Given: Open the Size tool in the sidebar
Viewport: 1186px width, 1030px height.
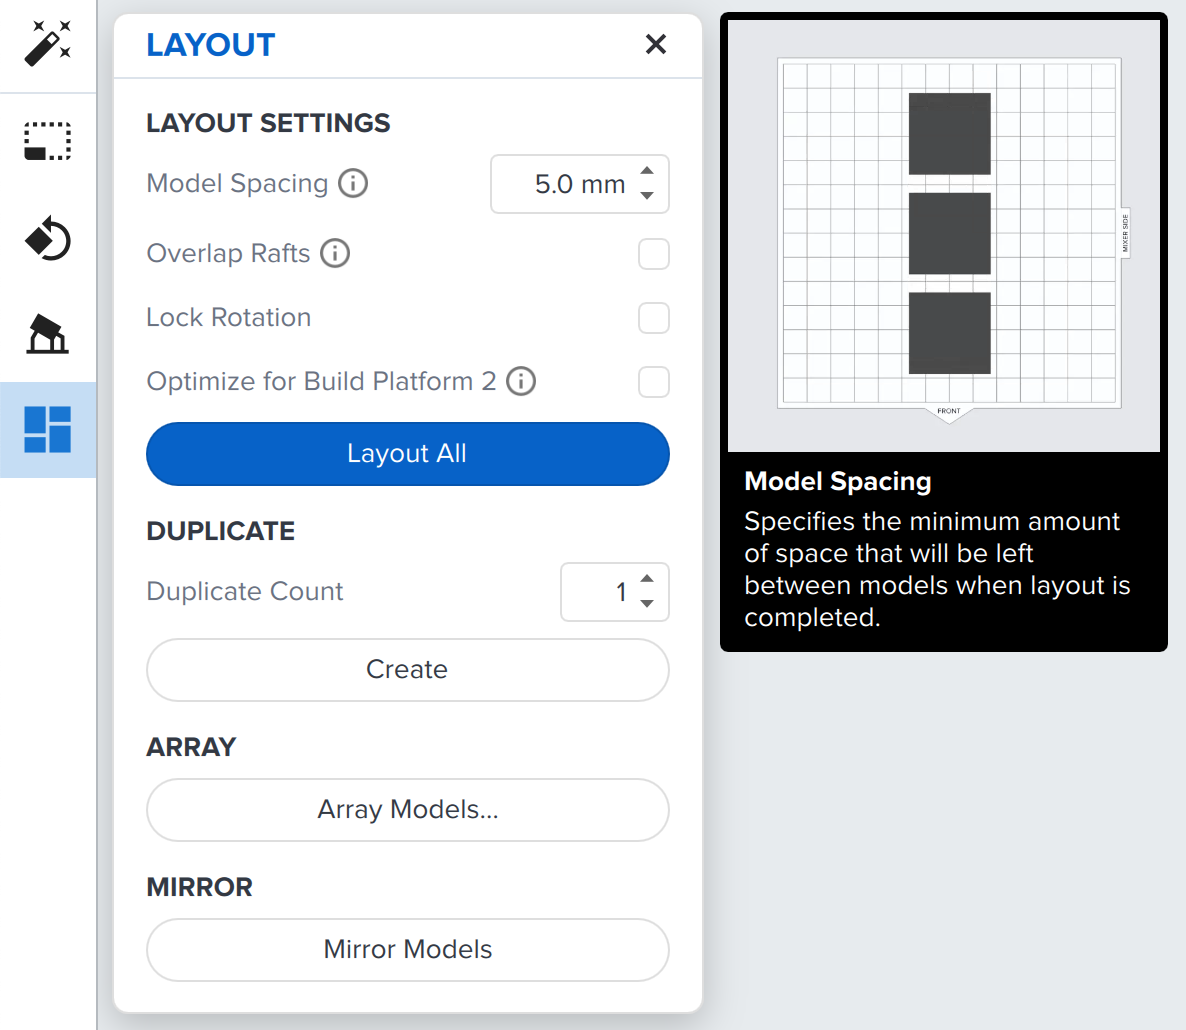Looking at the screenshot, I should (x=47, y=140).
